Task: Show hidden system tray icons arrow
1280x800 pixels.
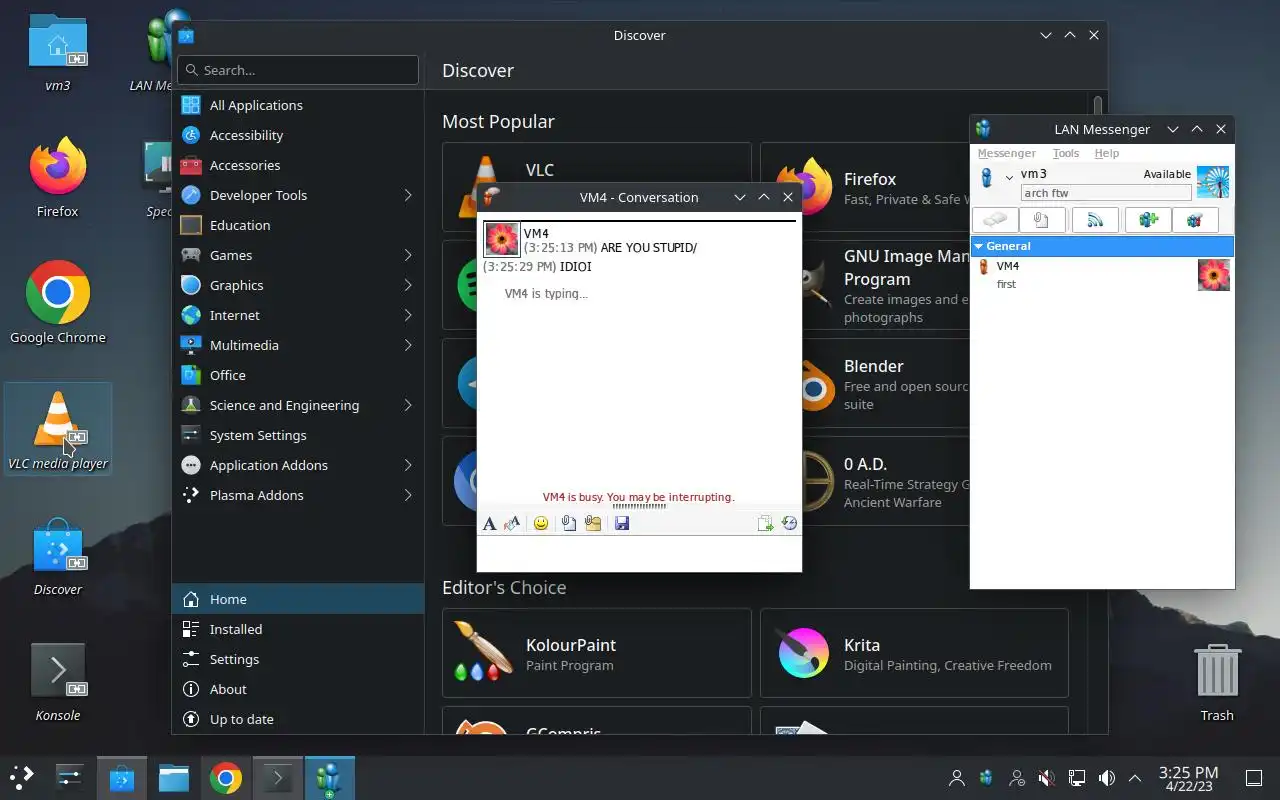Action: (1135, 777)
